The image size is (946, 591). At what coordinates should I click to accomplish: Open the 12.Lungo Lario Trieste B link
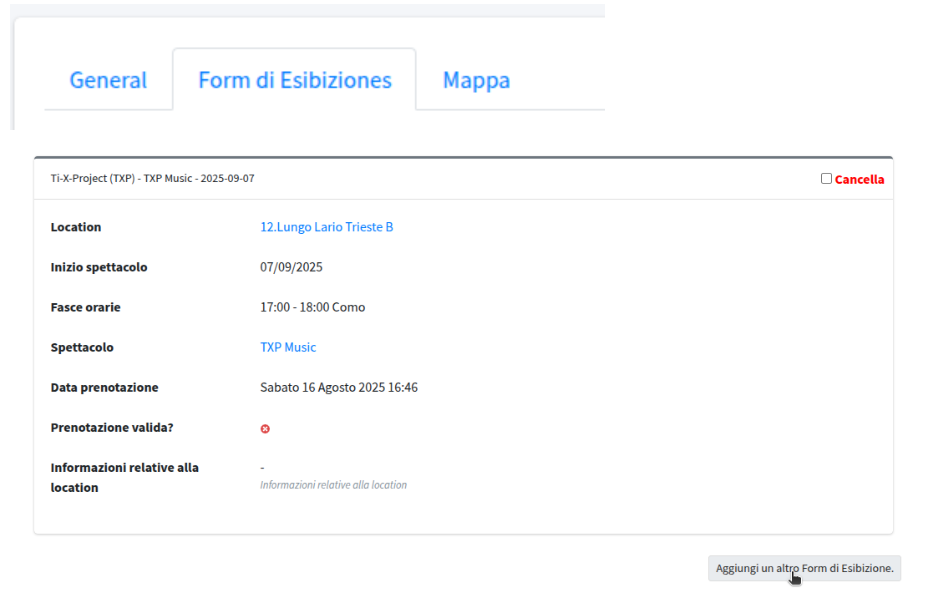(326, 227)
